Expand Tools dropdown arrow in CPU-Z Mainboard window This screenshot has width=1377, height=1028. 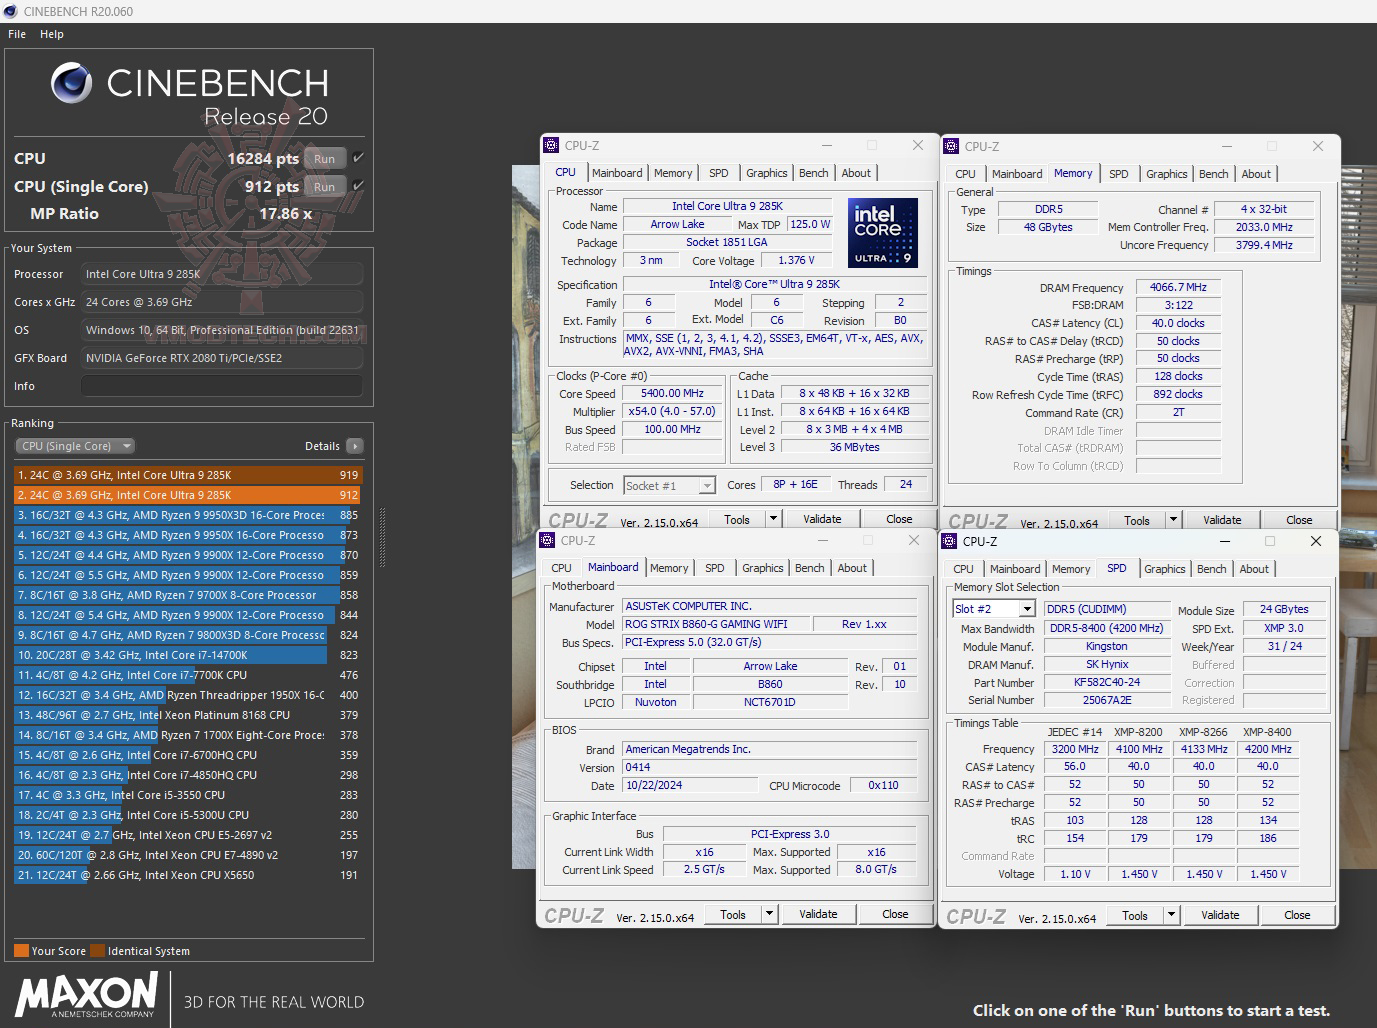coord(769,914)
